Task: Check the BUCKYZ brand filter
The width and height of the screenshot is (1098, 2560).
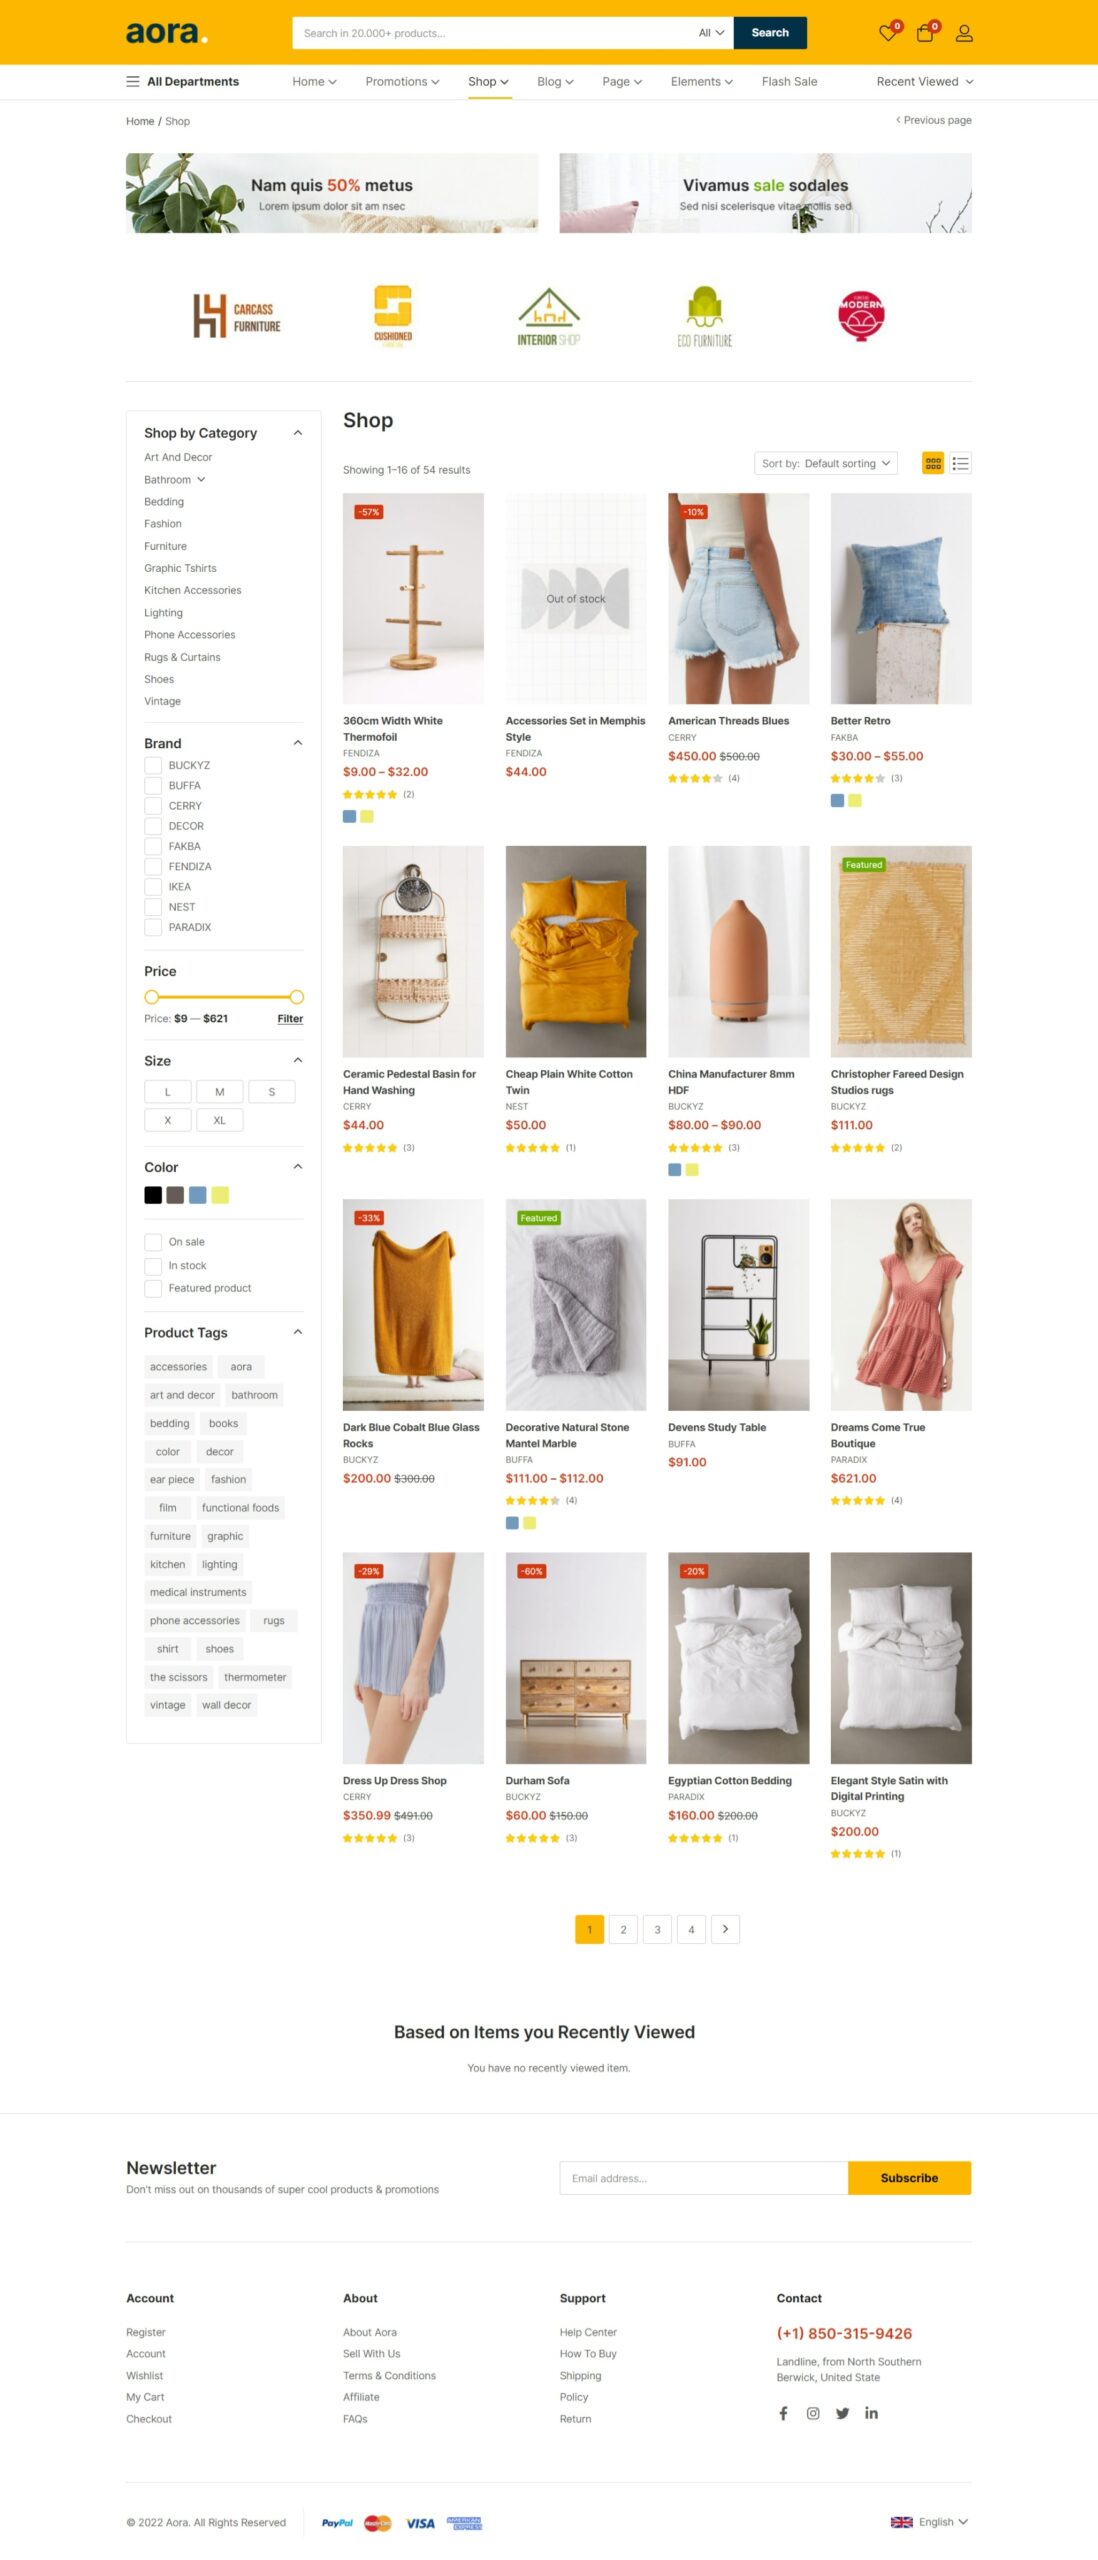Action: 153,765
